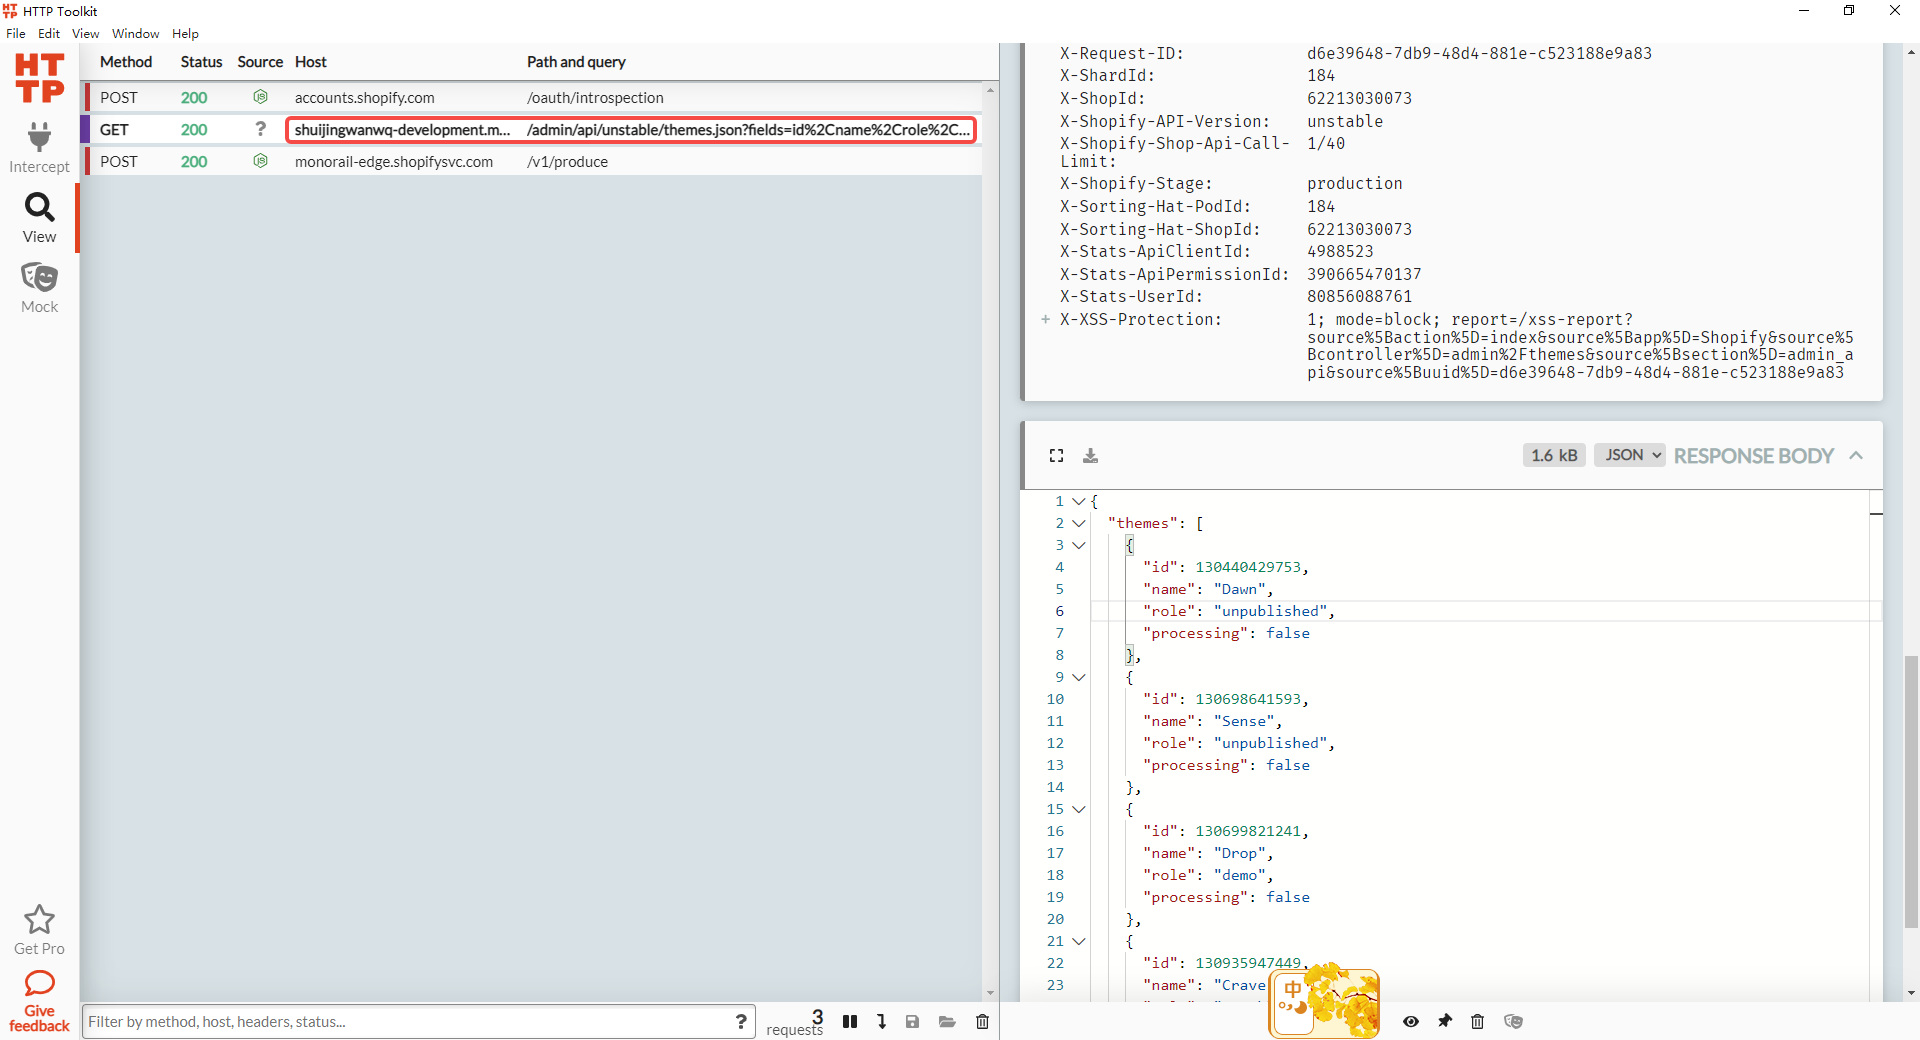
Task: Toggle auto-scroll to new requests
Action: pos(881,1021)
